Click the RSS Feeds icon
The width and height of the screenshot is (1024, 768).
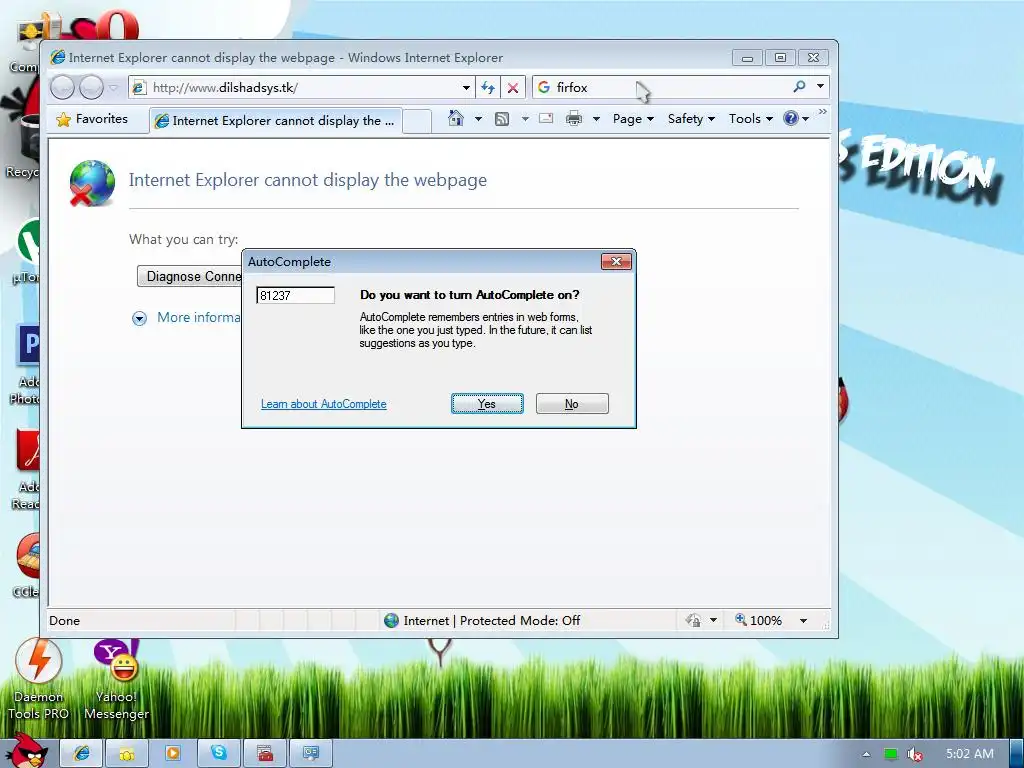pos(502,119)
